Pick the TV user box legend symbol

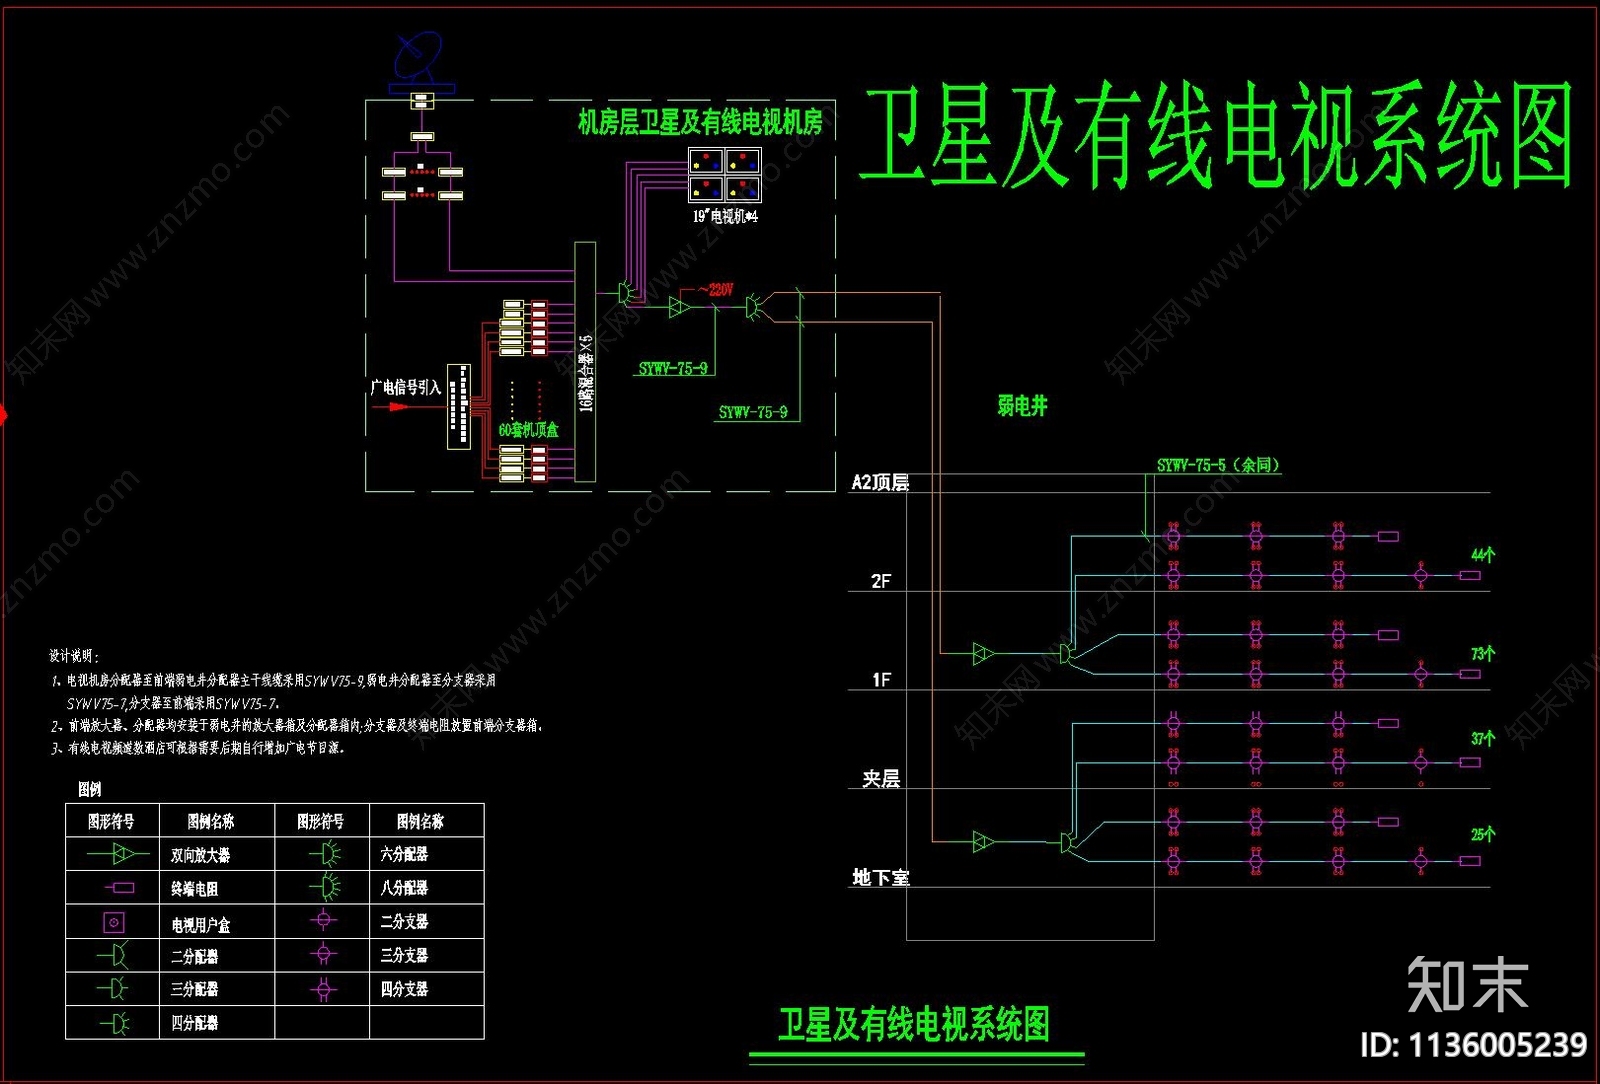pos(113,922)
